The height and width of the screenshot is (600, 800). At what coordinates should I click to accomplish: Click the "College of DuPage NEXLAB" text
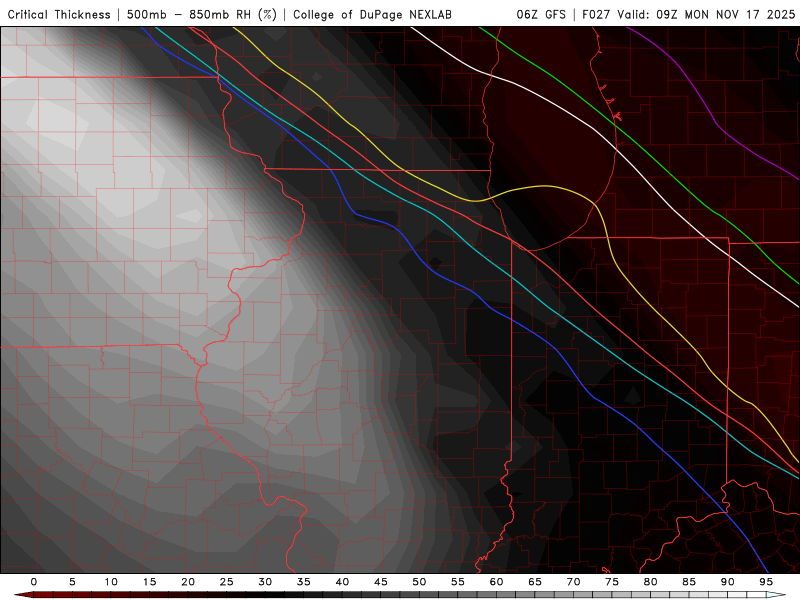point(372,14)
